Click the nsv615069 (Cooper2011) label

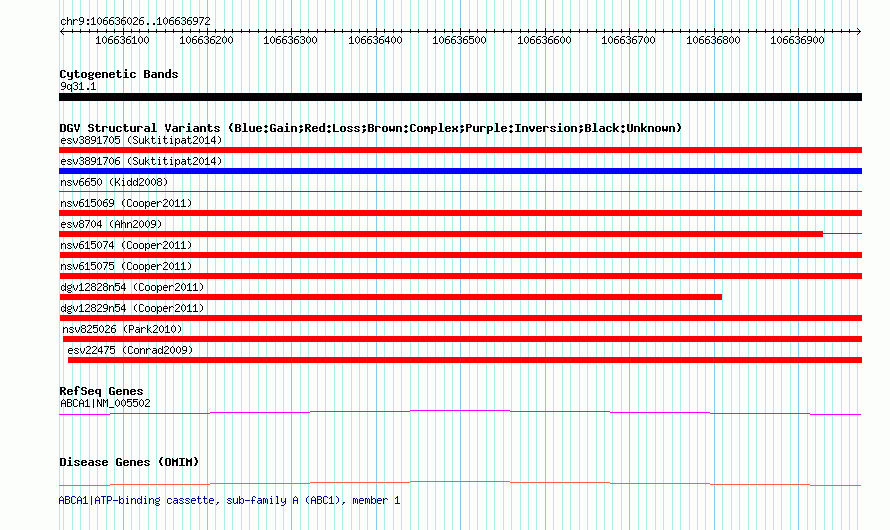[x=126, y=203]
